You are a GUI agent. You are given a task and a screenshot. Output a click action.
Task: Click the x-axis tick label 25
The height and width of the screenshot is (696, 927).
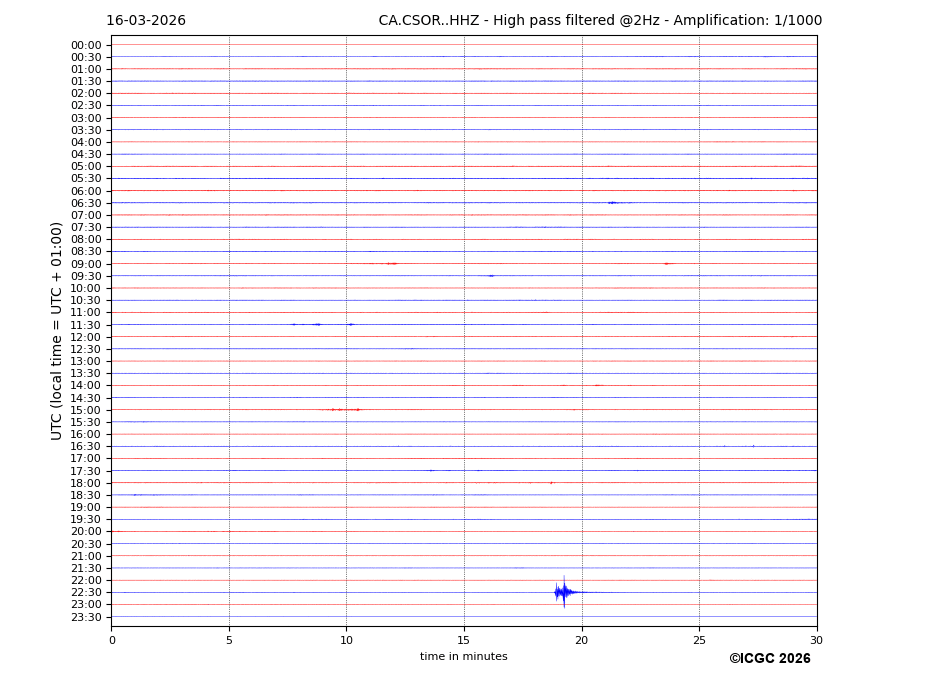tap(699, 640)
